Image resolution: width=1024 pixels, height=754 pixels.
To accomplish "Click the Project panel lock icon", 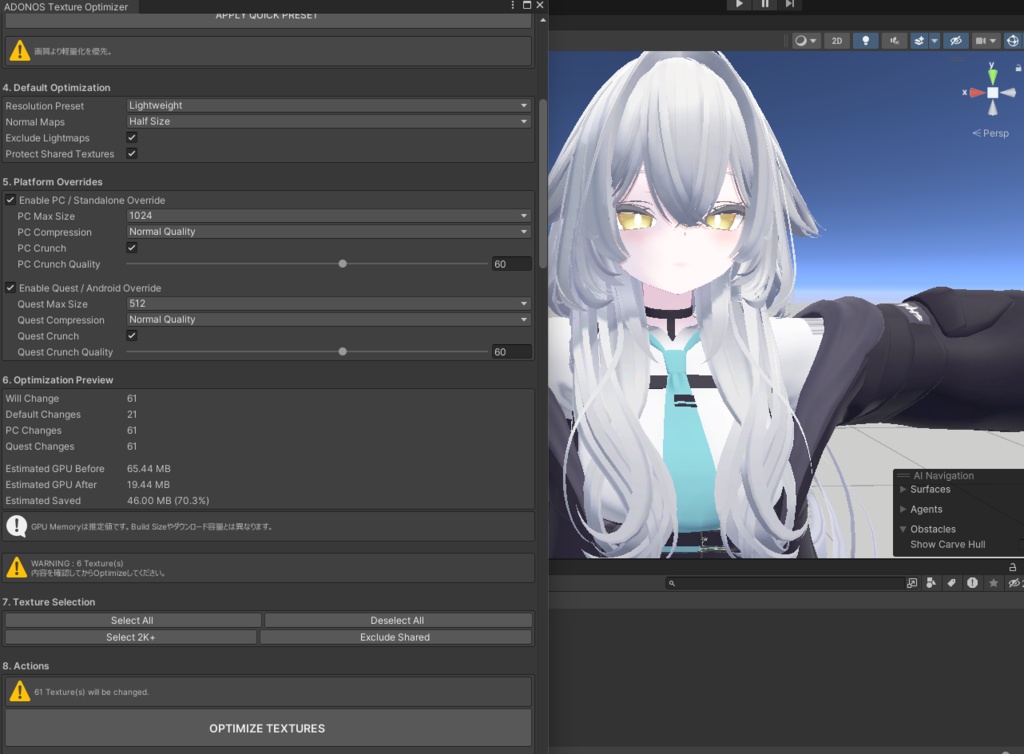I will (1013, 567).
